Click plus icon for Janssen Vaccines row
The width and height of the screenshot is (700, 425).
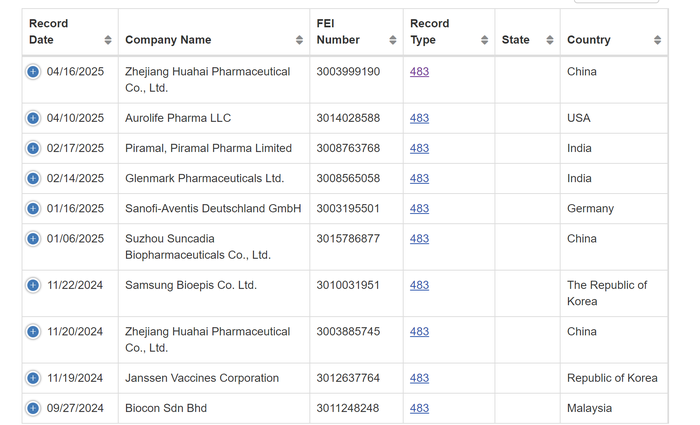(x=33, y=378)
